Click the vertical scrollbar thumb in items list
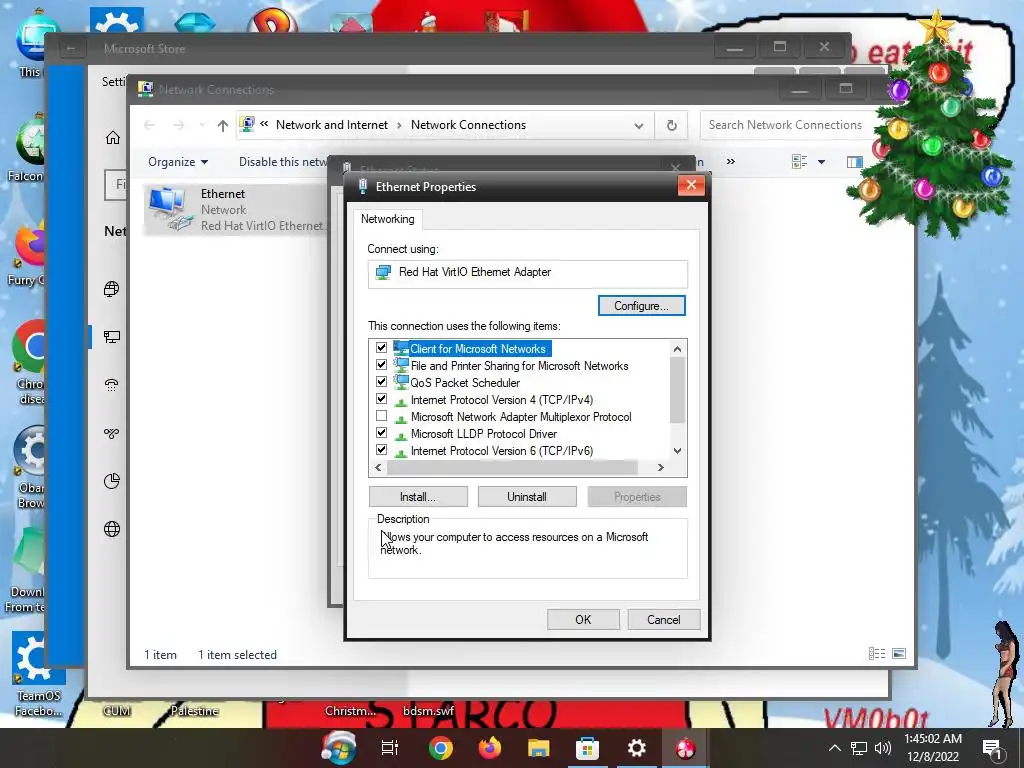Viewport: 1024px width, 768px height. click(677, 391)
